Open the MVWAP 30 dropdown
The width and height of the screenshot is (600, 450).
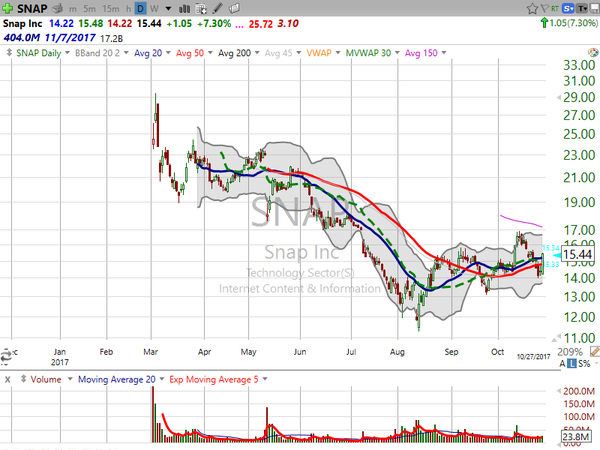click(397, 52)
